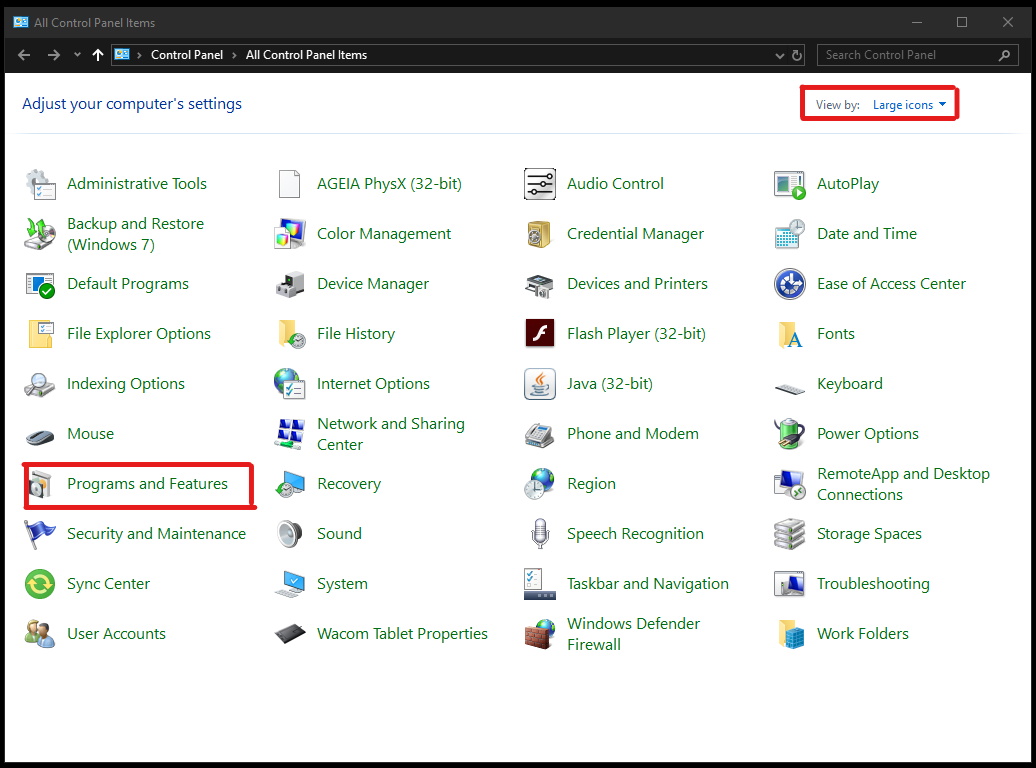The width and height of the screenshot is (1036, 768).
Task: Expand the address bar history dropdown
Action: pyautogui.click(x=779, y=55)
